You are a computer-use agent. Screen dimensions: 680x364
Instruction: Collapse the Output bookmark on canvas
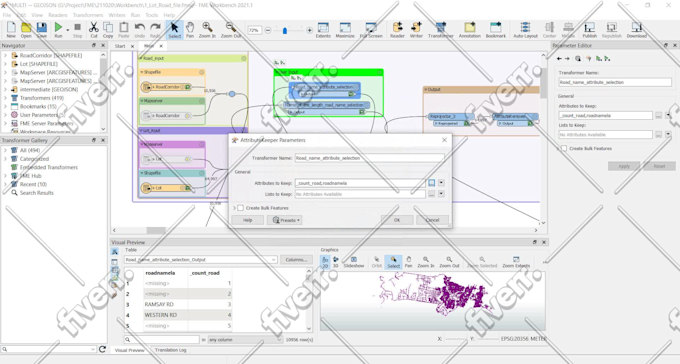point(425,89)
